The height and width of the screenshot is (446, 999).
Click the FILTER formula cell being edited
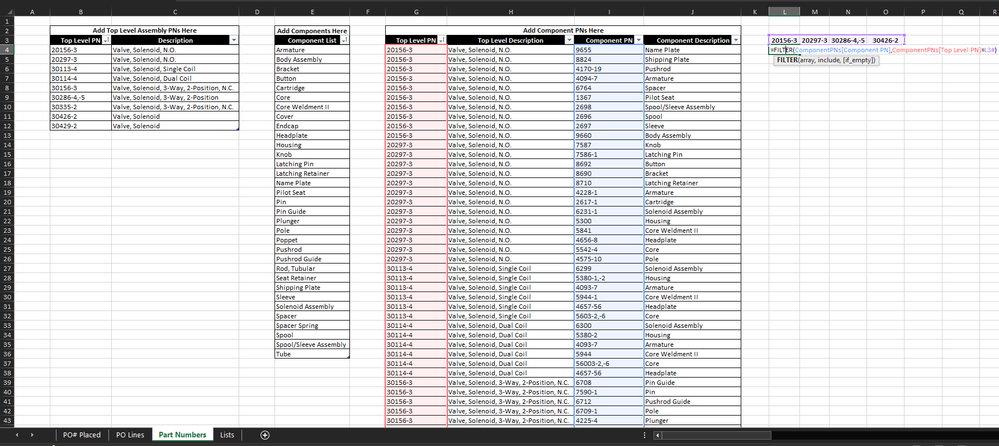coord(883,50)
